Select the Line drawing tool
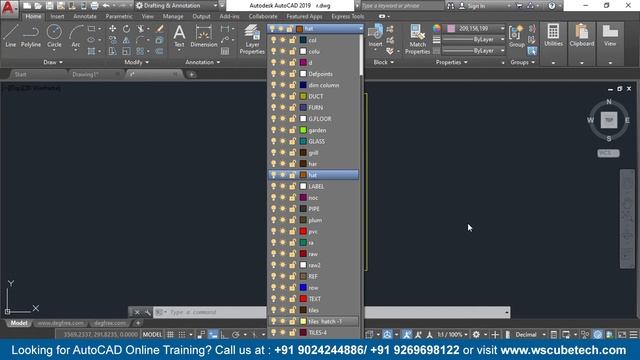 pyautogui.click(x=11, y=36)
